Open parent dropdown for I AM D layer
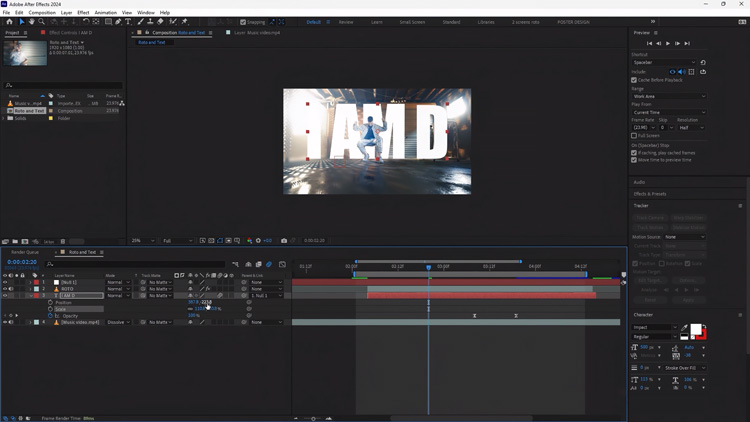The width and height of the screenshot is (750, 422). [266, 296]
